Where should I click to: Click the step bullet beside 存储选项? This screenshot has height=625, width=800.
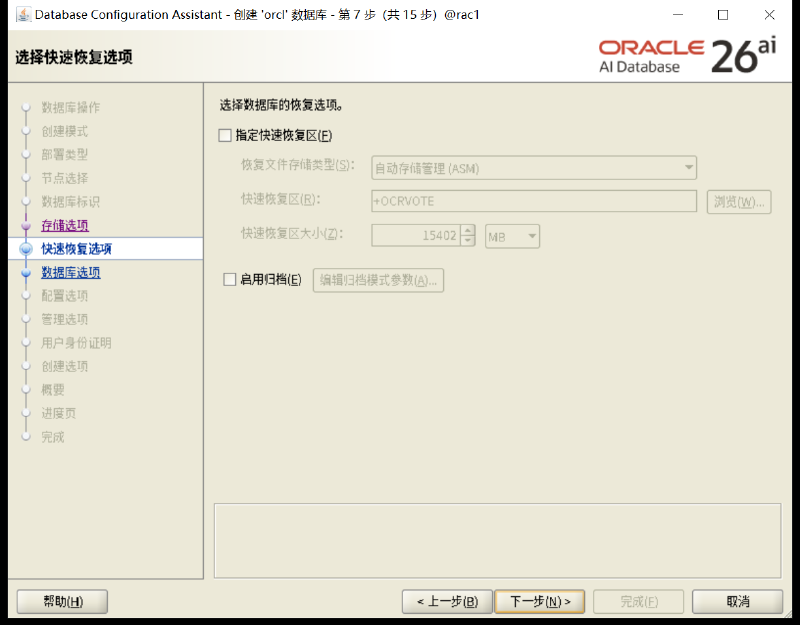26,226
